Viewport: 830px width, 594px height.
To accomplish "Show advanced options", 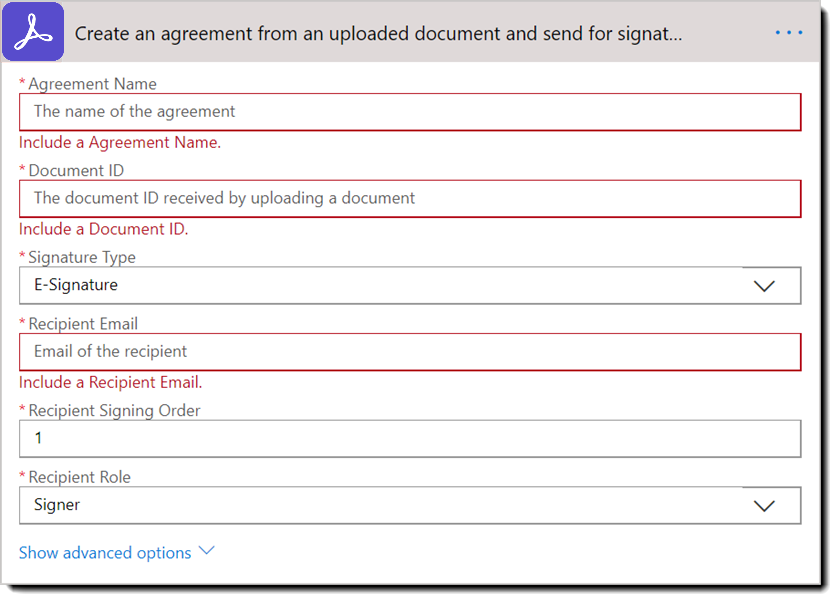I will (x=105, y=553).
